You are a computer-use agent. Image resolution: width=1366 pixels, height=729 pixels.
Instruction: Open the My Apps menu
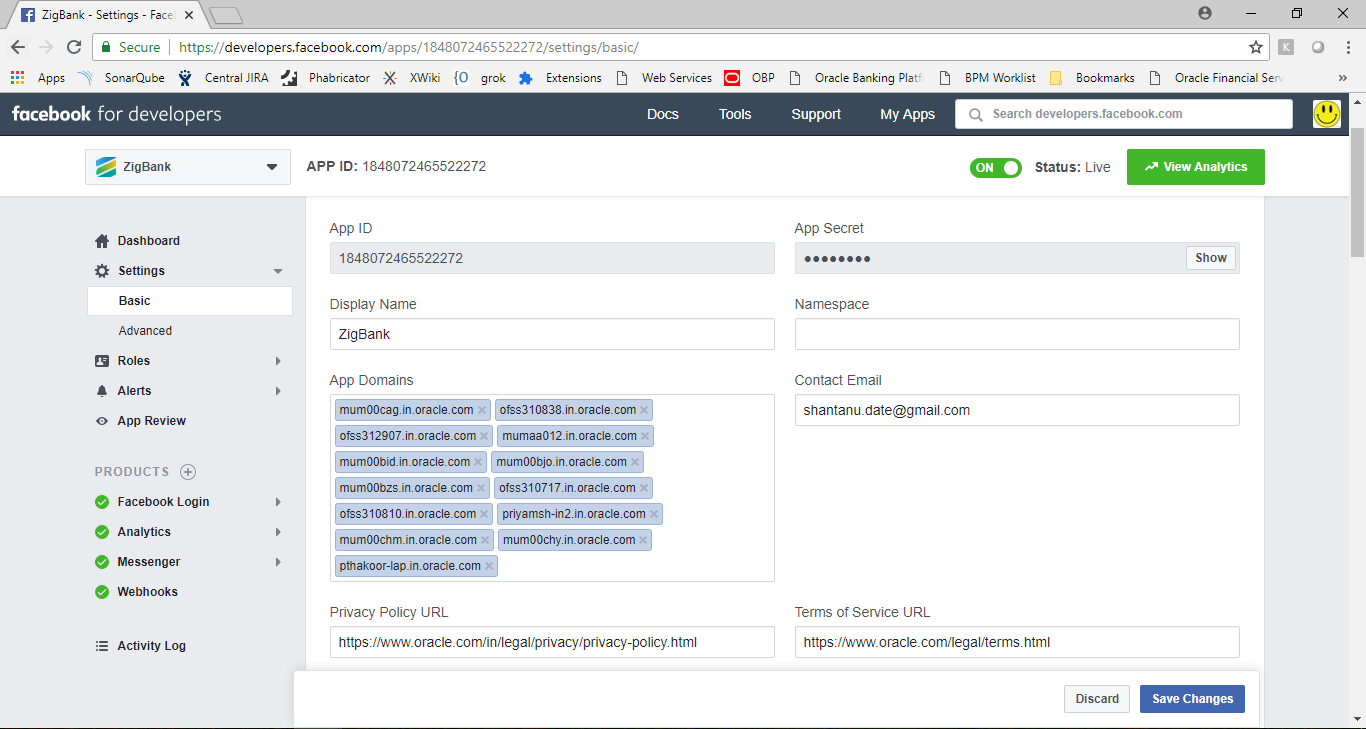[907, 114]
